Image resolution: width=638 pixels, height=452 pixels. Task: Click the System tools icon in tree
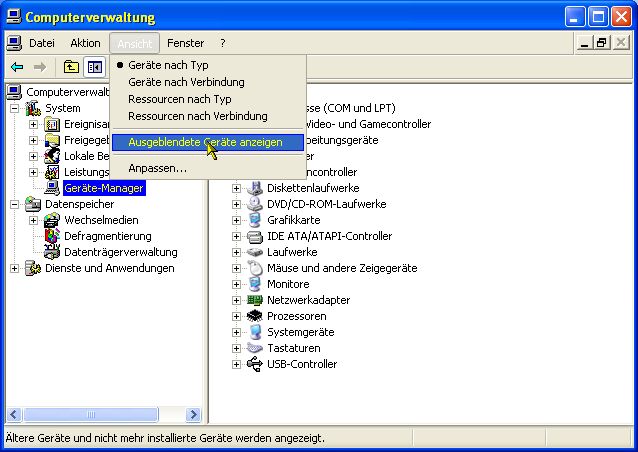(33, 108)
